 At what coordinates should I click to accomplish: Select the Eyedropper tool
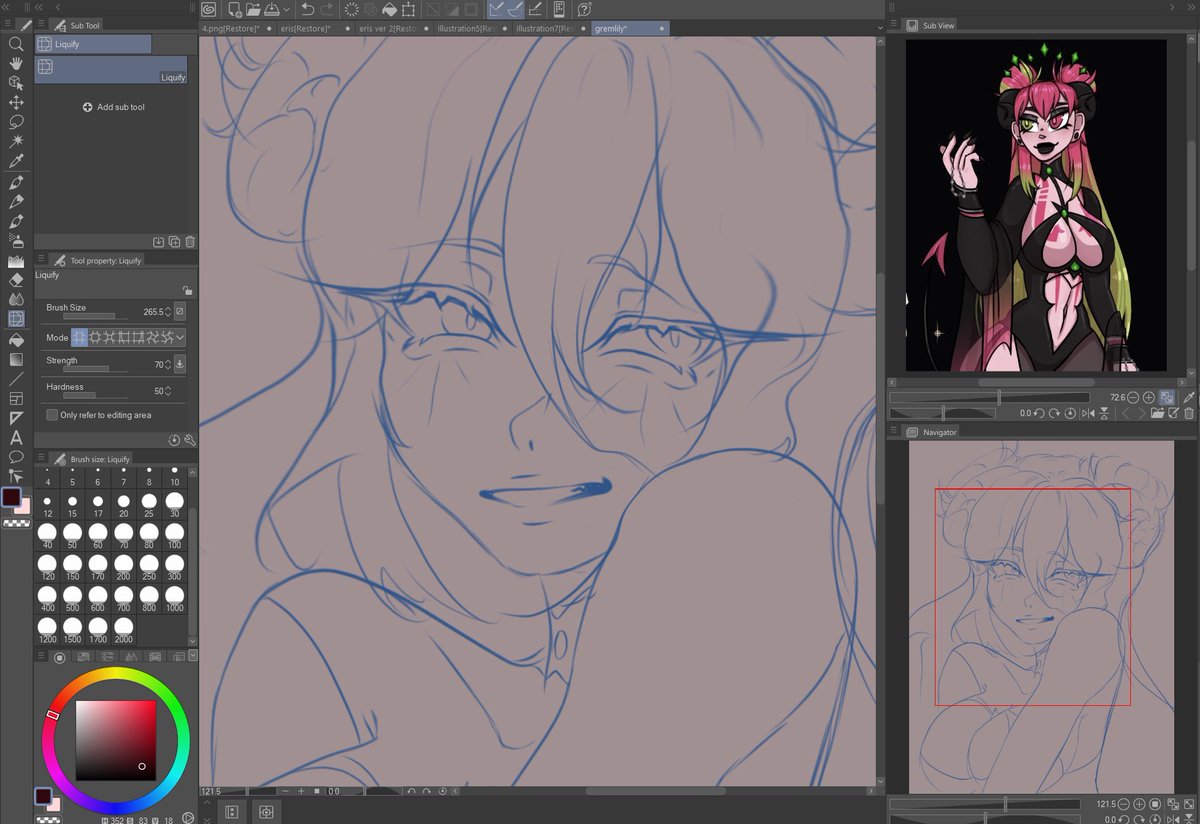tap(16, 161)
